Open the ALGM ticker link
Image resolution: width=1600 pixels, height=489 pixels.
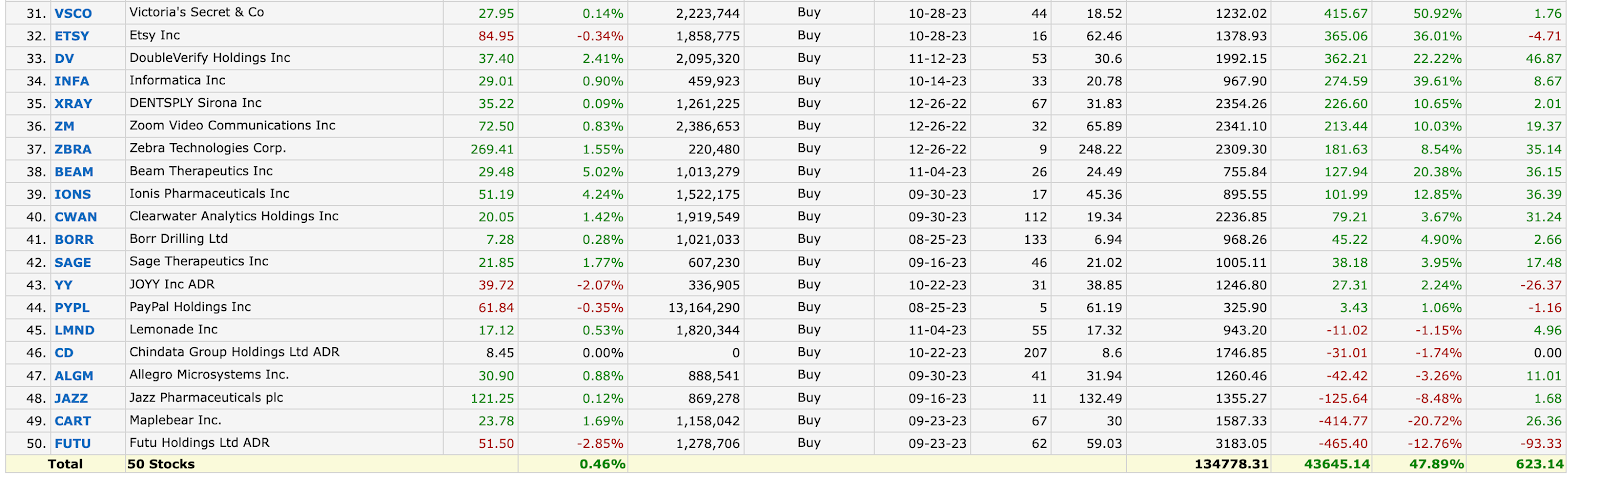[74, 376]
